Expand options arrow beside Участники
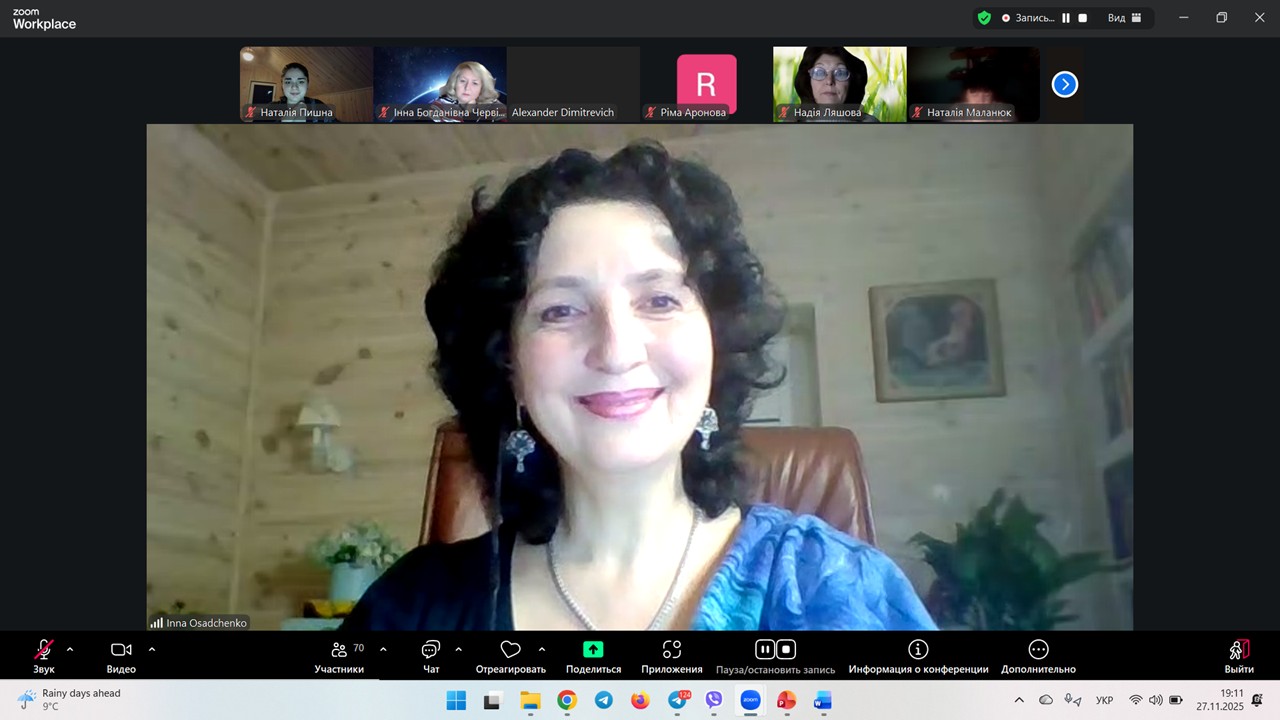 coord(383,650)
